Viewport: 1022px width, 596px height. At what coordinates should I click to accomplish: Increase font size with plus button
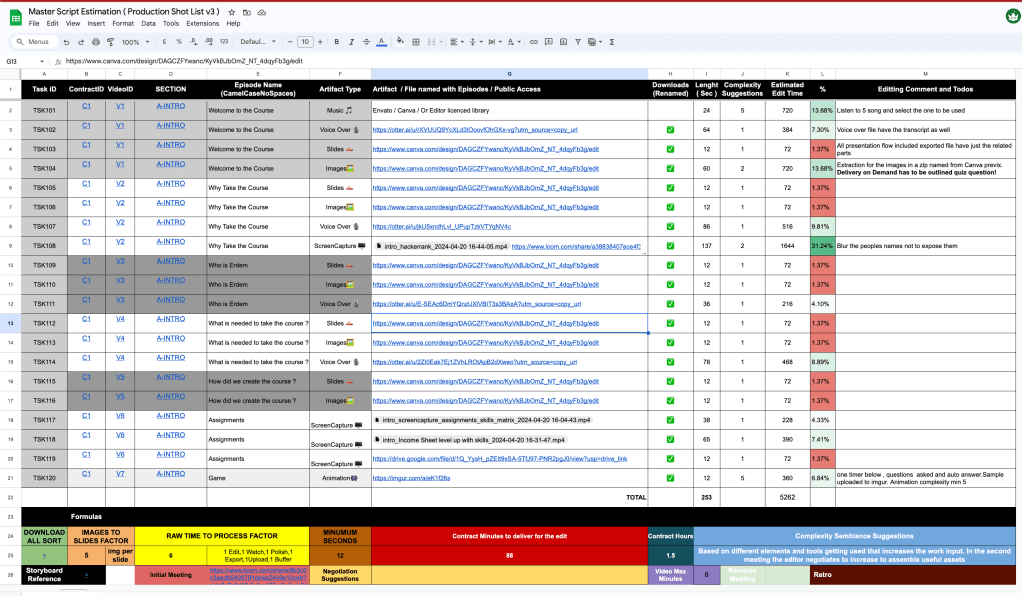[x=320, y=42]
